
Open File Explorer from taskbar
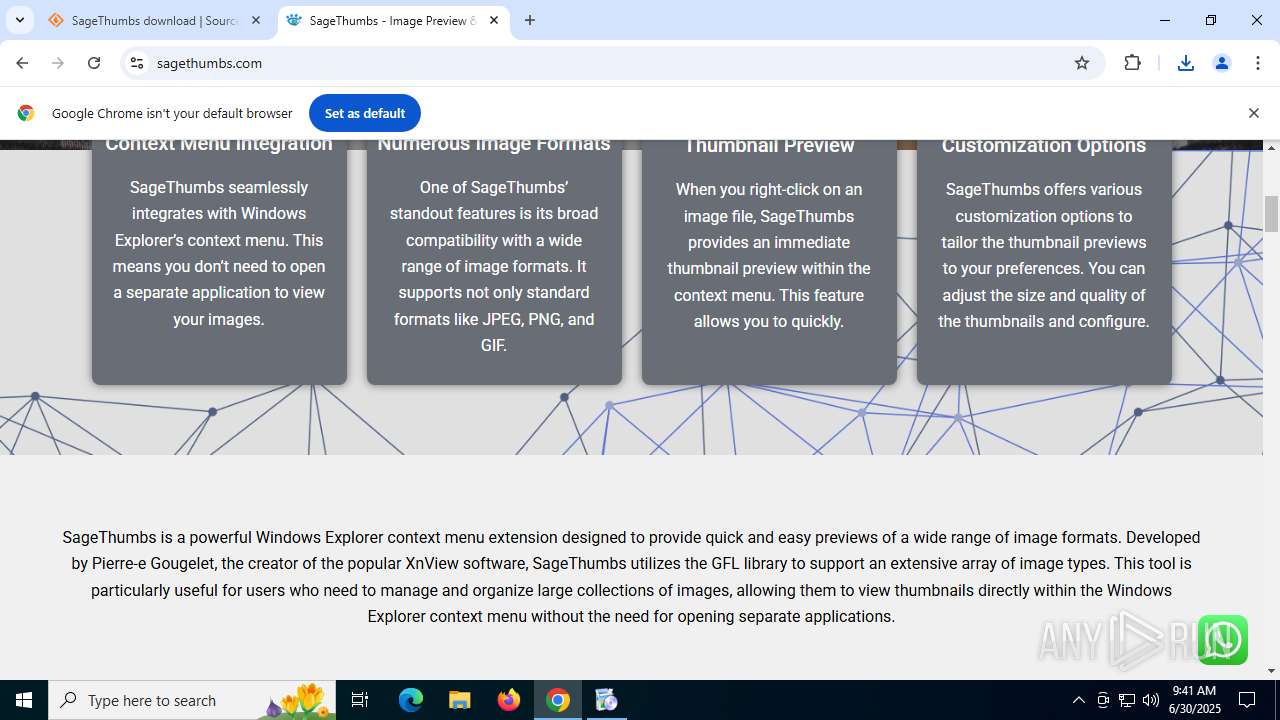pyautogui.click(x=459, y=700)
